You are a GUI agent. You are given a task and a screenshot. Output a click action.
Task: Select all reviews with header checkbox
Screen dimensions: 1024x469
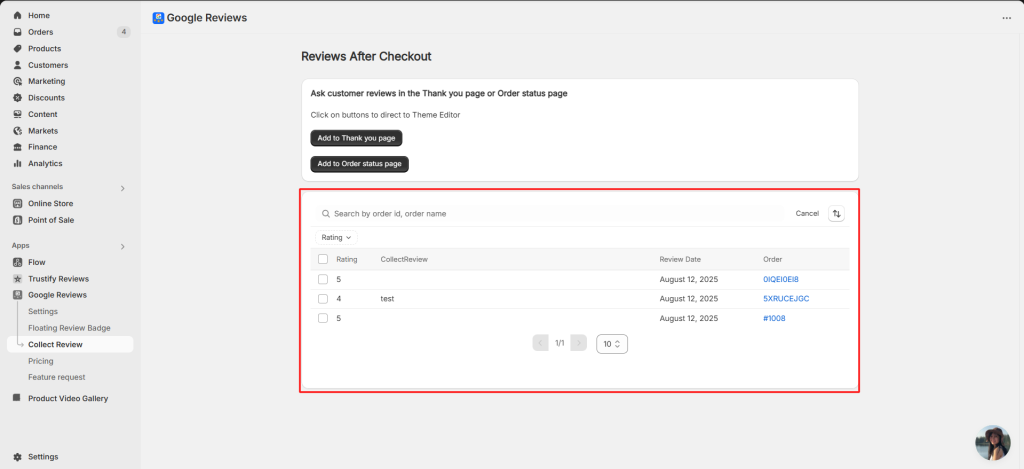coord(323,259)
